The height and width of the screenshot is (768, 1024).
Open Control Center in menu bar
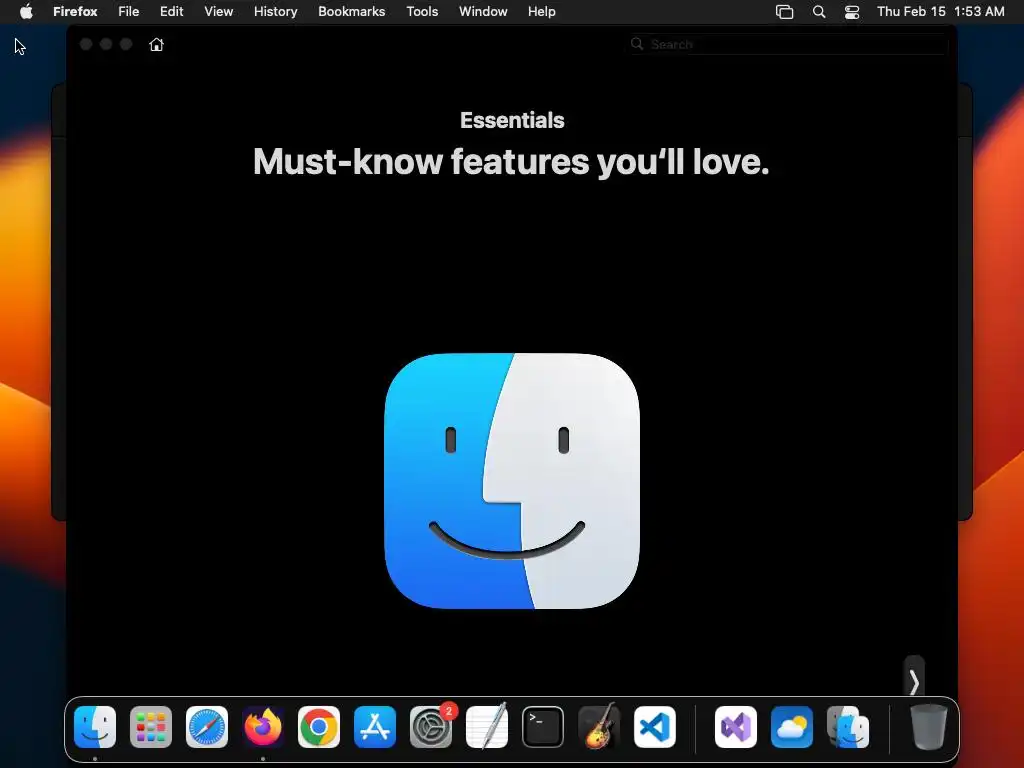[x=852, y=12]
